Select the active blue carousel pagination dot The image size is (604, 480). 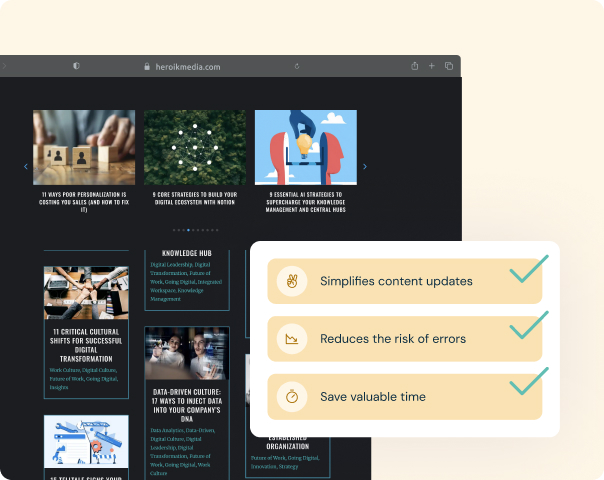(x=188, y=230)
